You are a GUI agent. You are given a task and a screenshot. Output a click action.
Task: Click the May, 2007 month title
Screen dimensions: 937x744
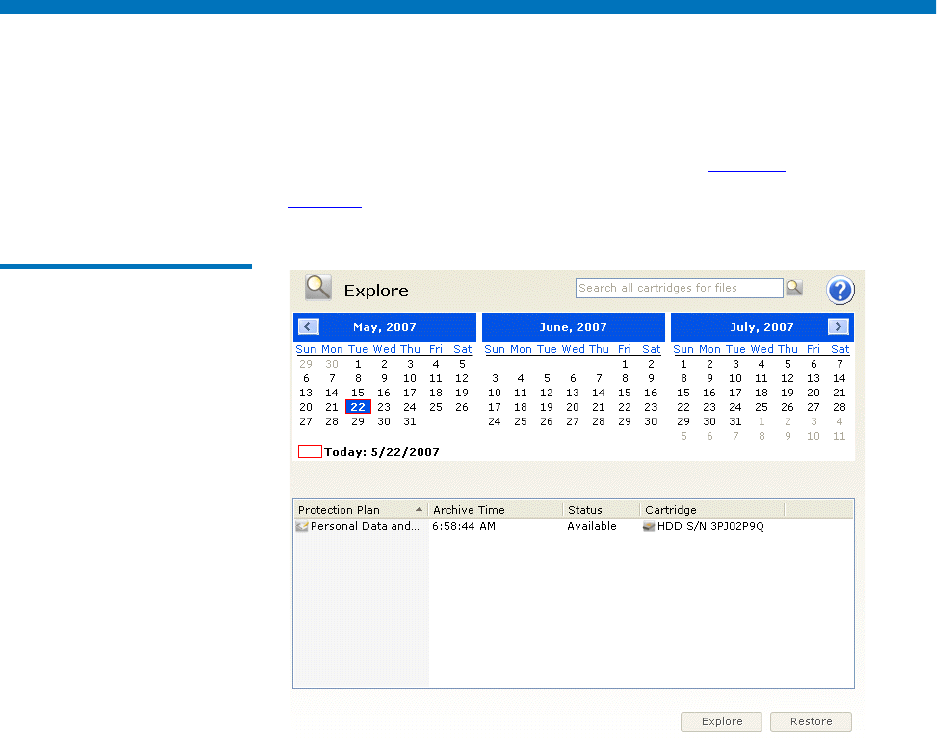click(385, 327)
